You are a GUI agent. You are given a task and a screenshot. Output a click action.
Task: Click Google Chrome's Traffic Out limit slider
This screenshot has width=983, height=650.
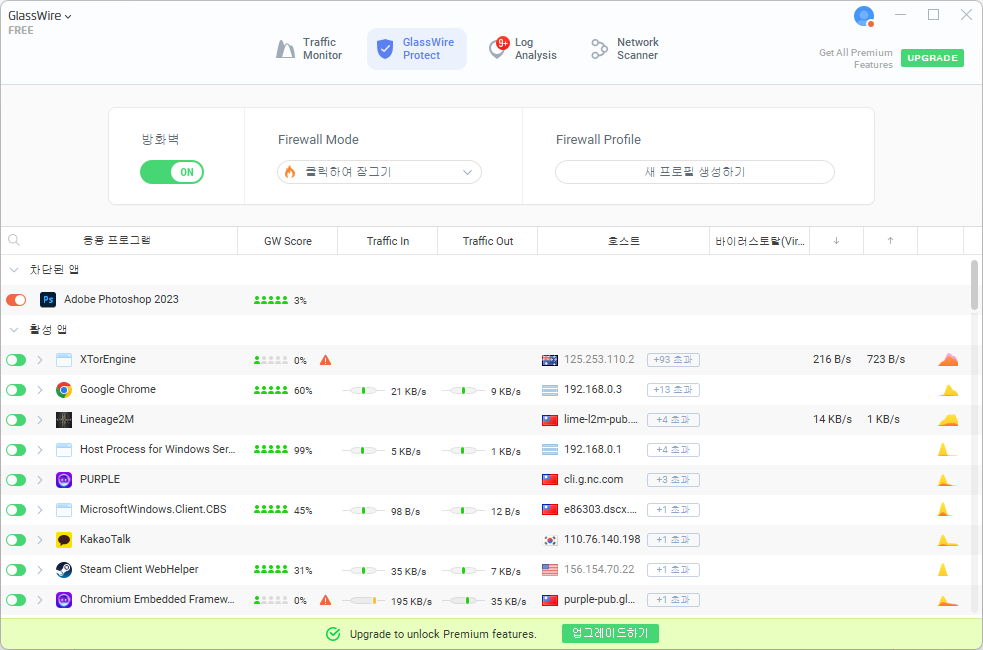tap(463, 391)
